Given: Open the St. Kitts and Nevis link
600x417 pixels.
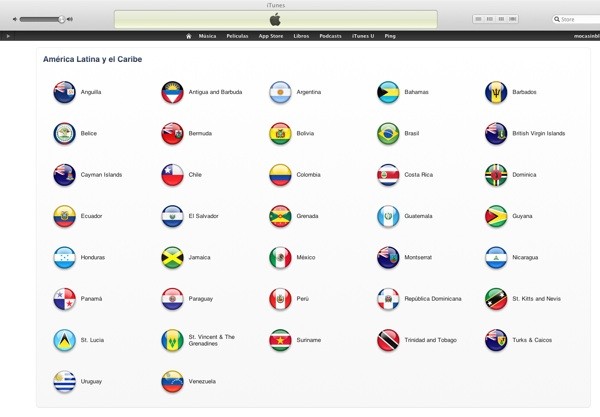Looking at the screenshot, I should click(x=536, y=299).
